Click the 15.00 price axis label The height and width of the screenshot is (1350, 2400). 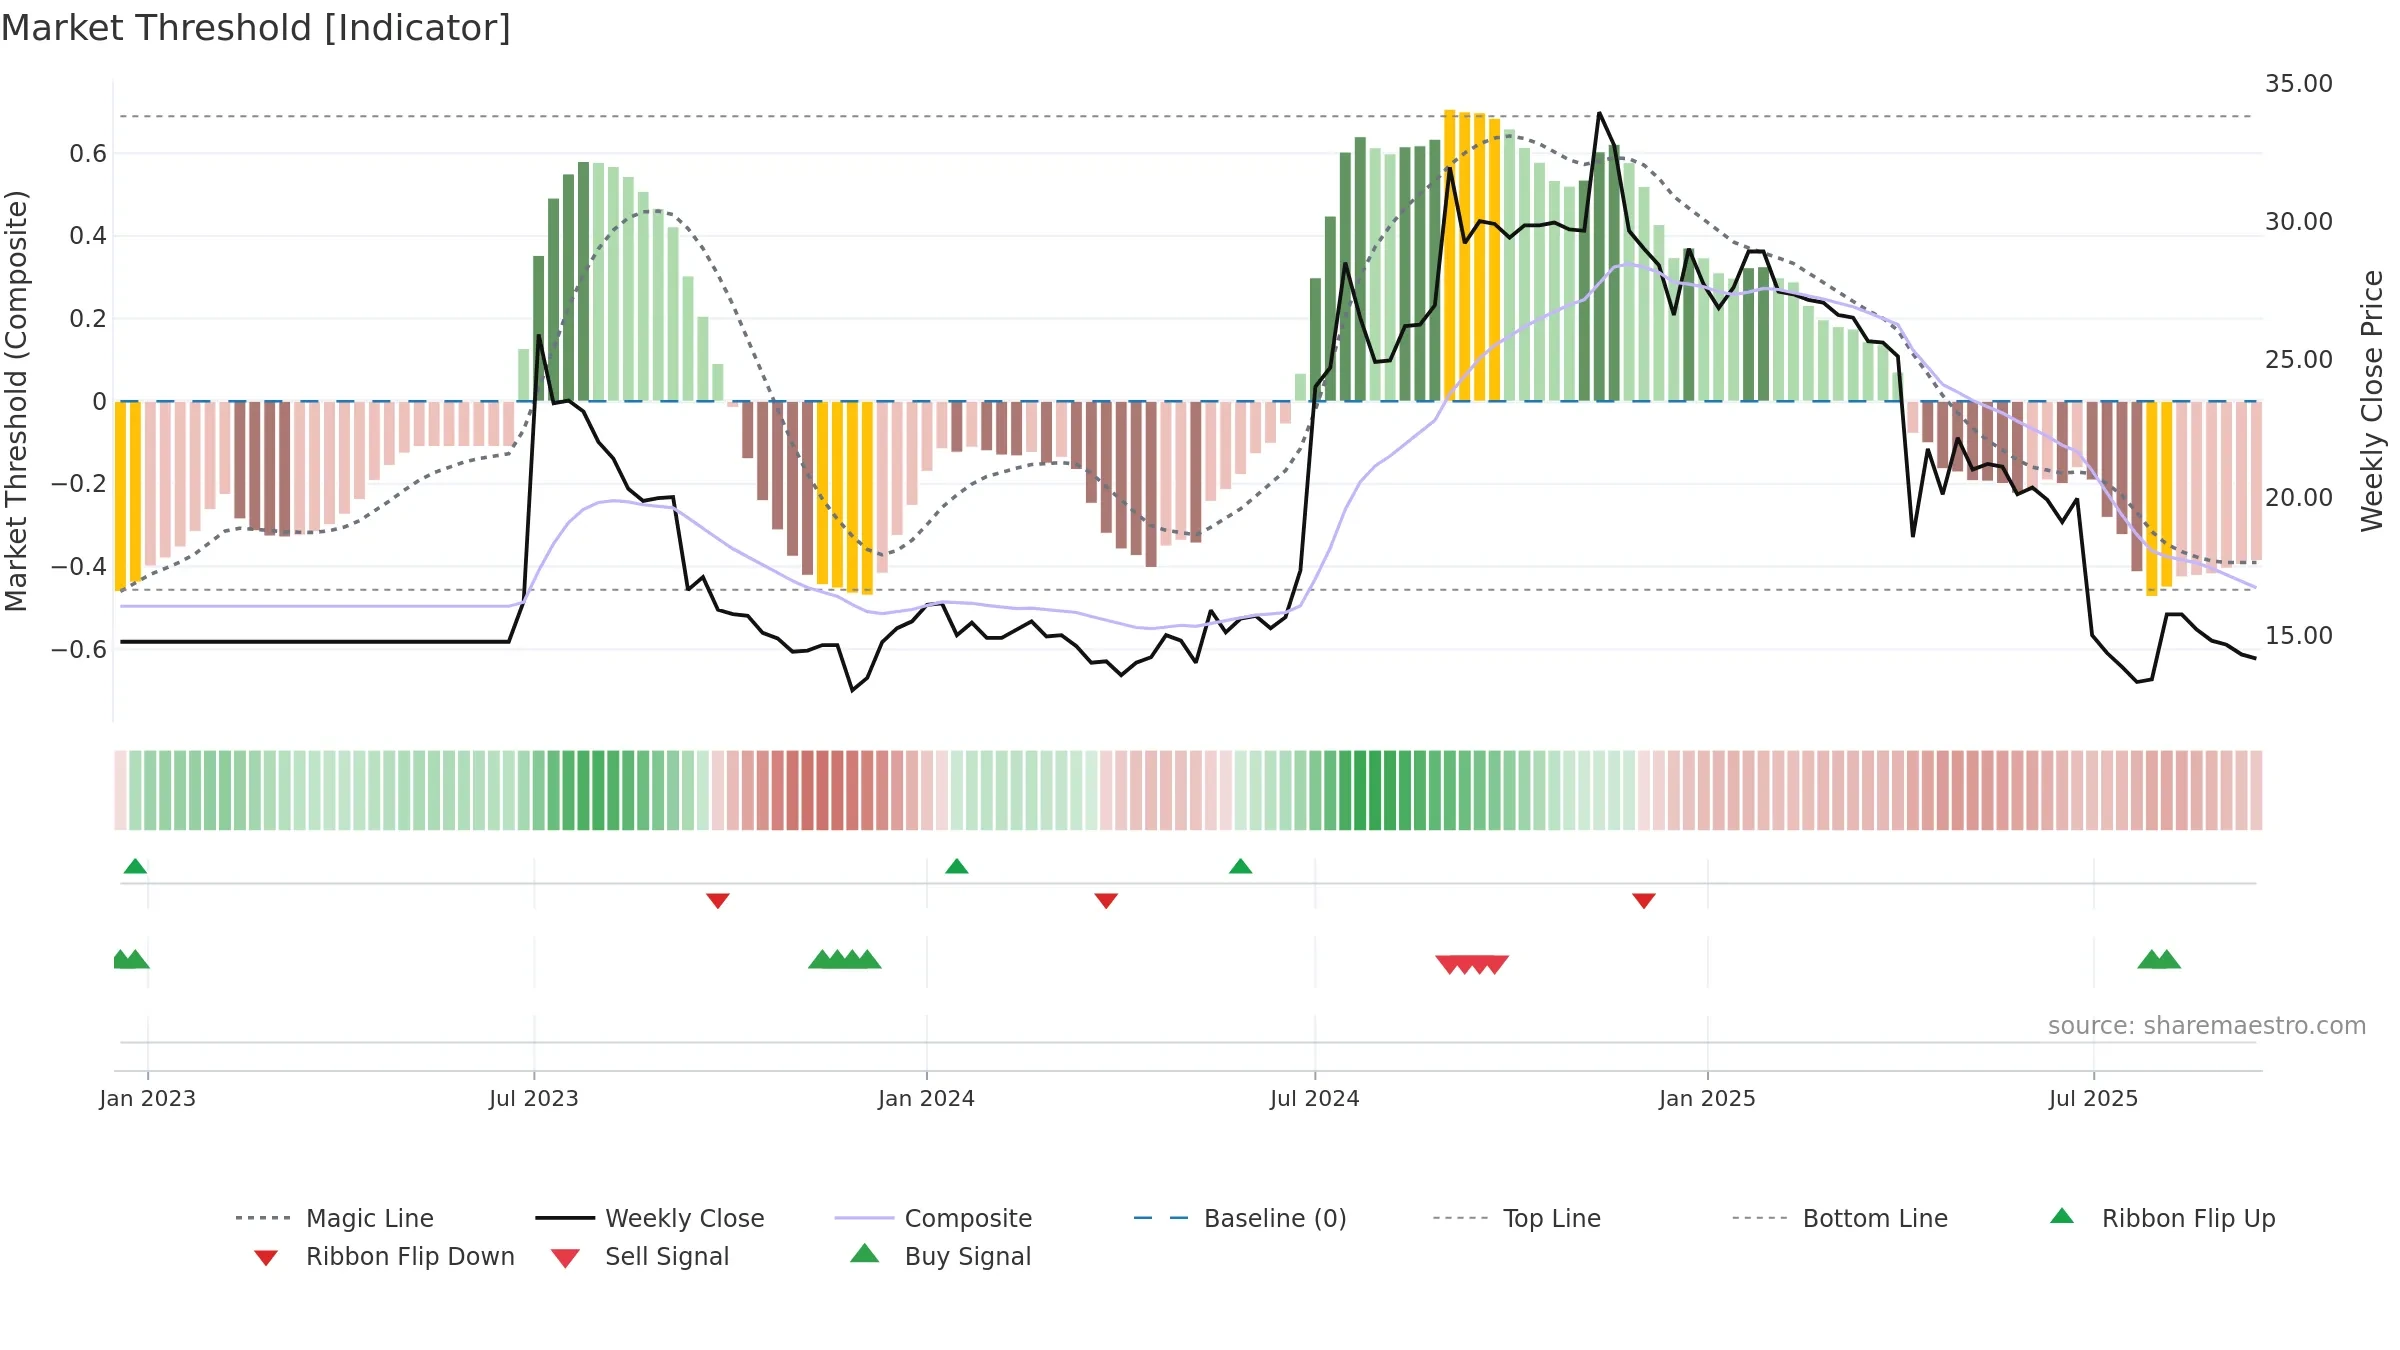(x=2298, y=636)
